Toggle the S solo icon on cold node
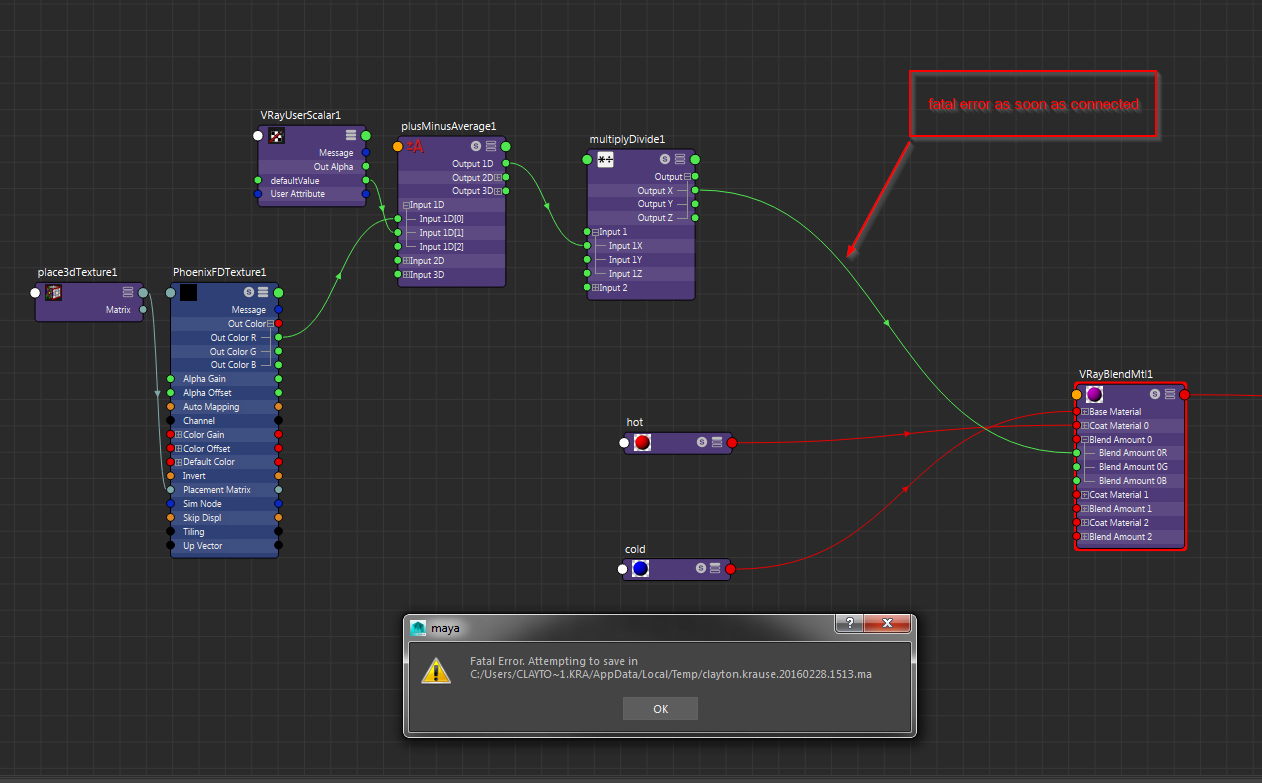 (x=700, y=568)
